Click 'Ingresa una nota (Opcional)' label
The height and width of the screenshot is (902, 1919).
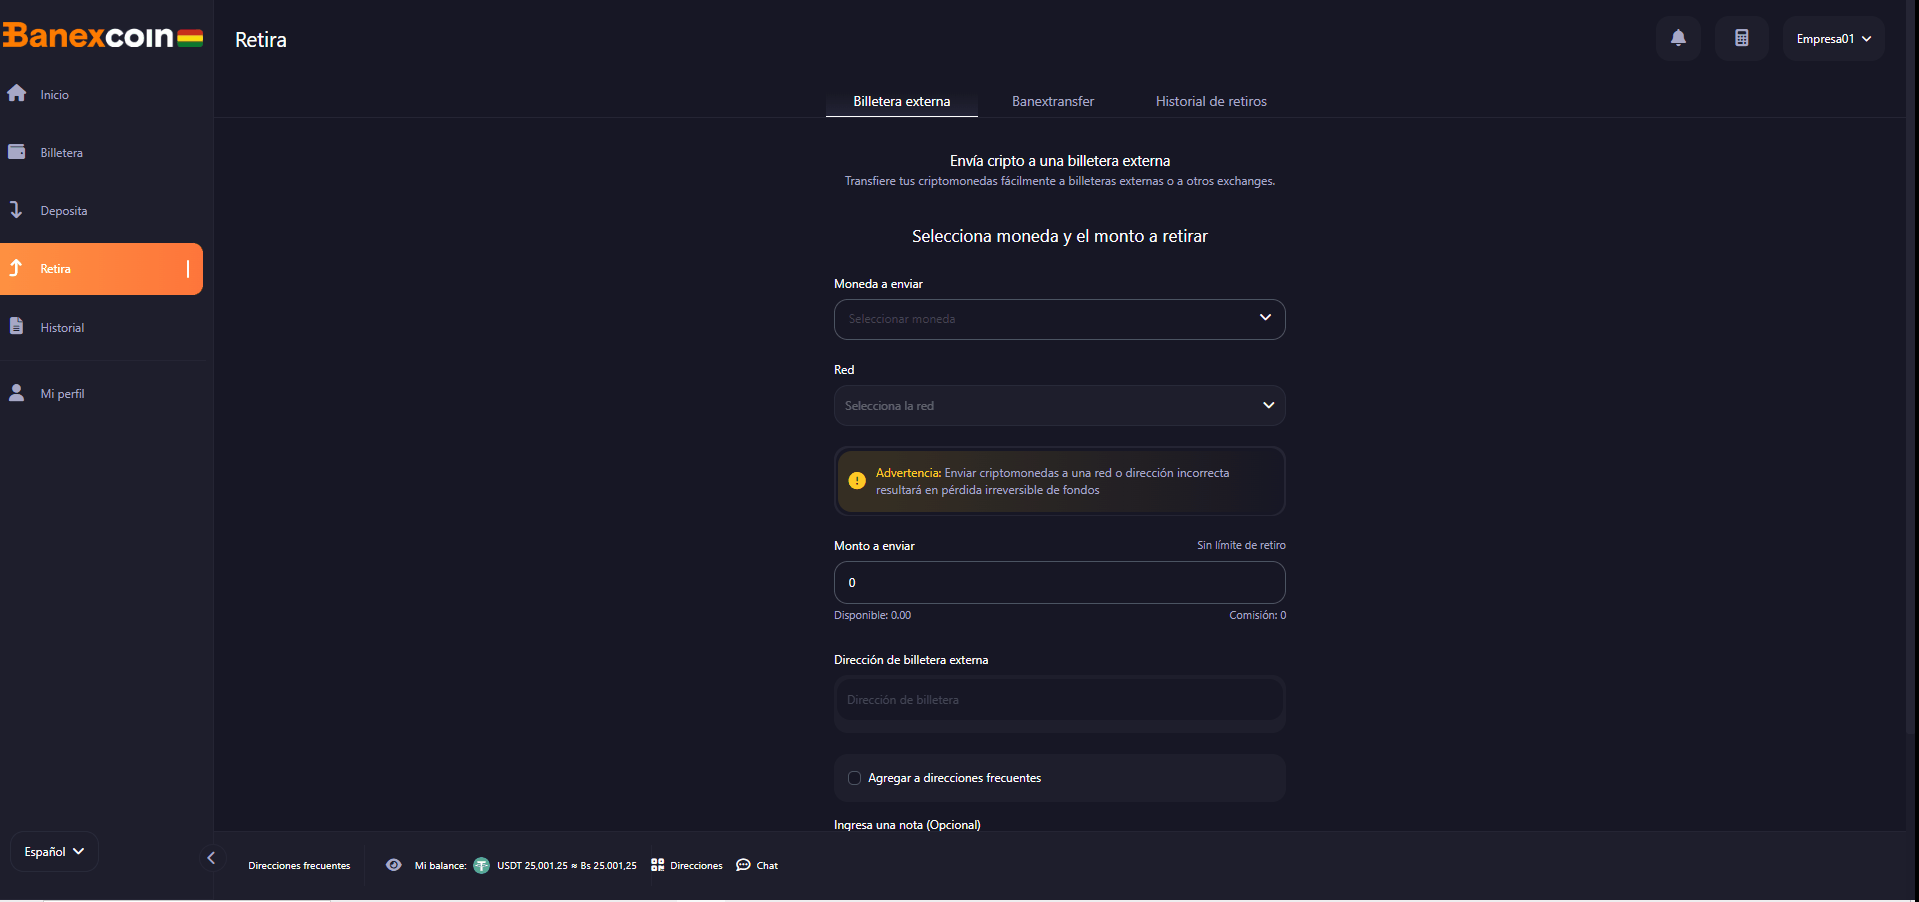(x=907, y=824)
